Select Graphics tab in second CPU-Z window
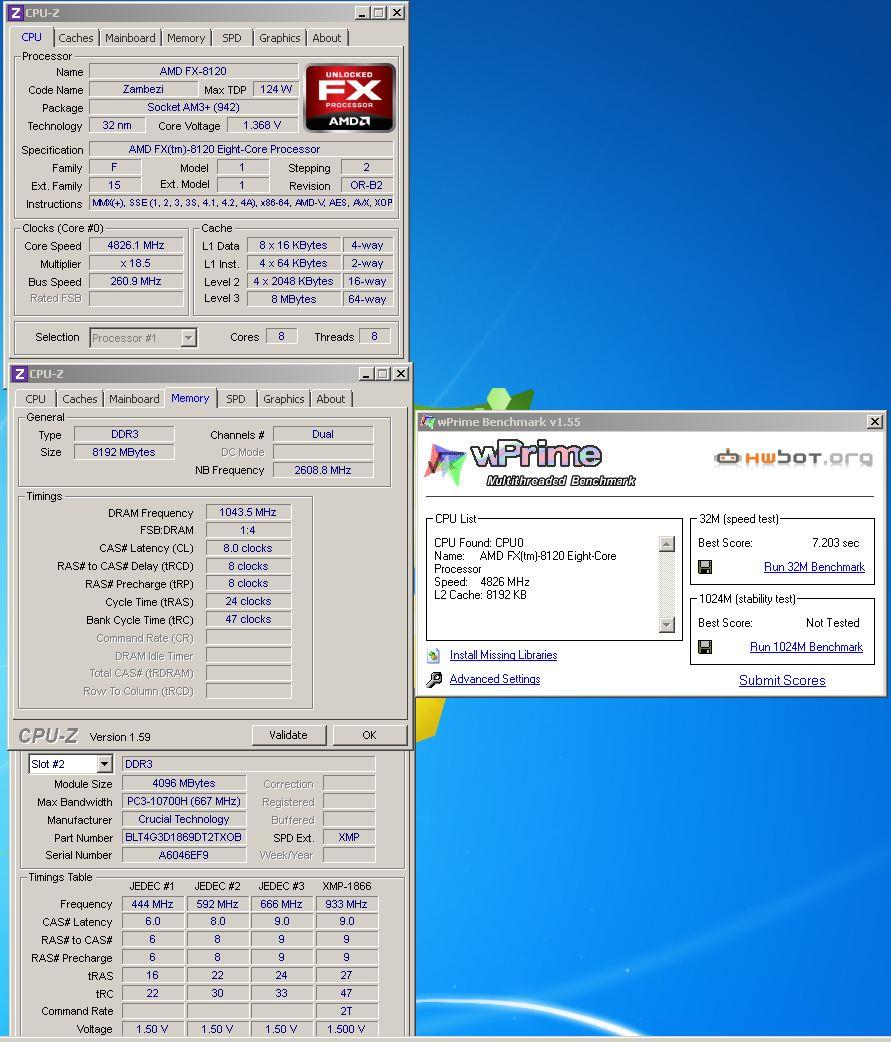Image resolution: width=891 pixels, height=1042 pixels. tap(284, 399)
